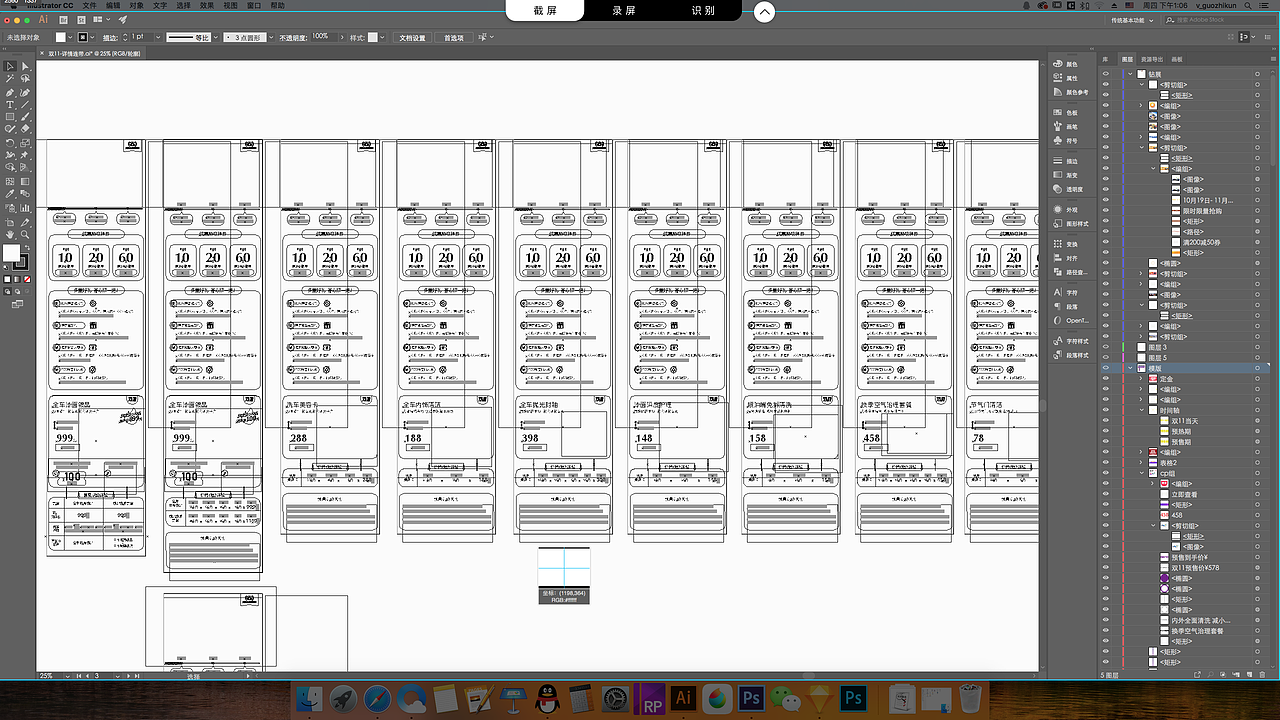The width and height of the screenshot is (1280, 720).
Task: Hide the 图层 3 layer
Action: click(x=1105, y=347)
